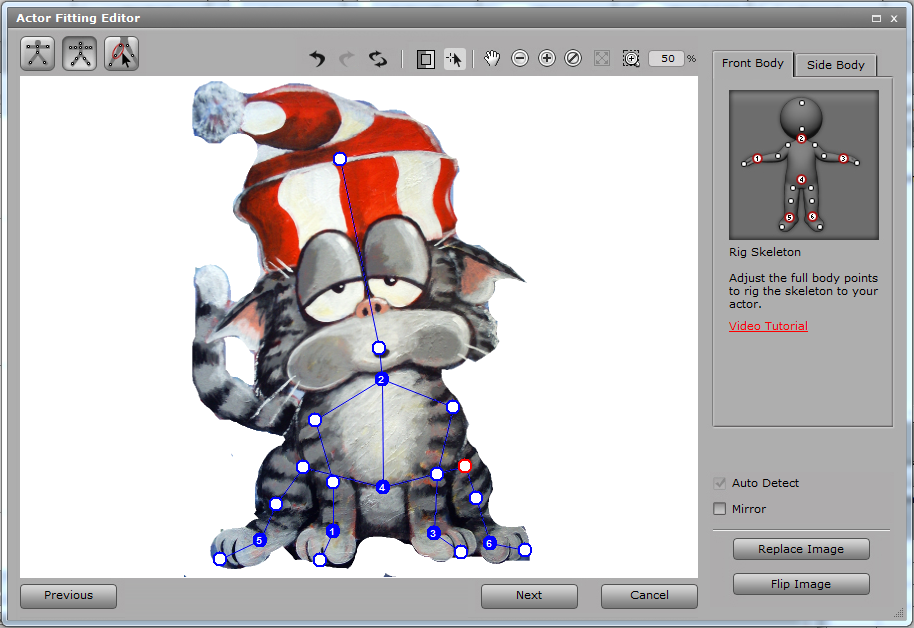Click the fit-to-window expand icon
The height and width of the screenshot is (628, 914).
(x=602, y=58)
